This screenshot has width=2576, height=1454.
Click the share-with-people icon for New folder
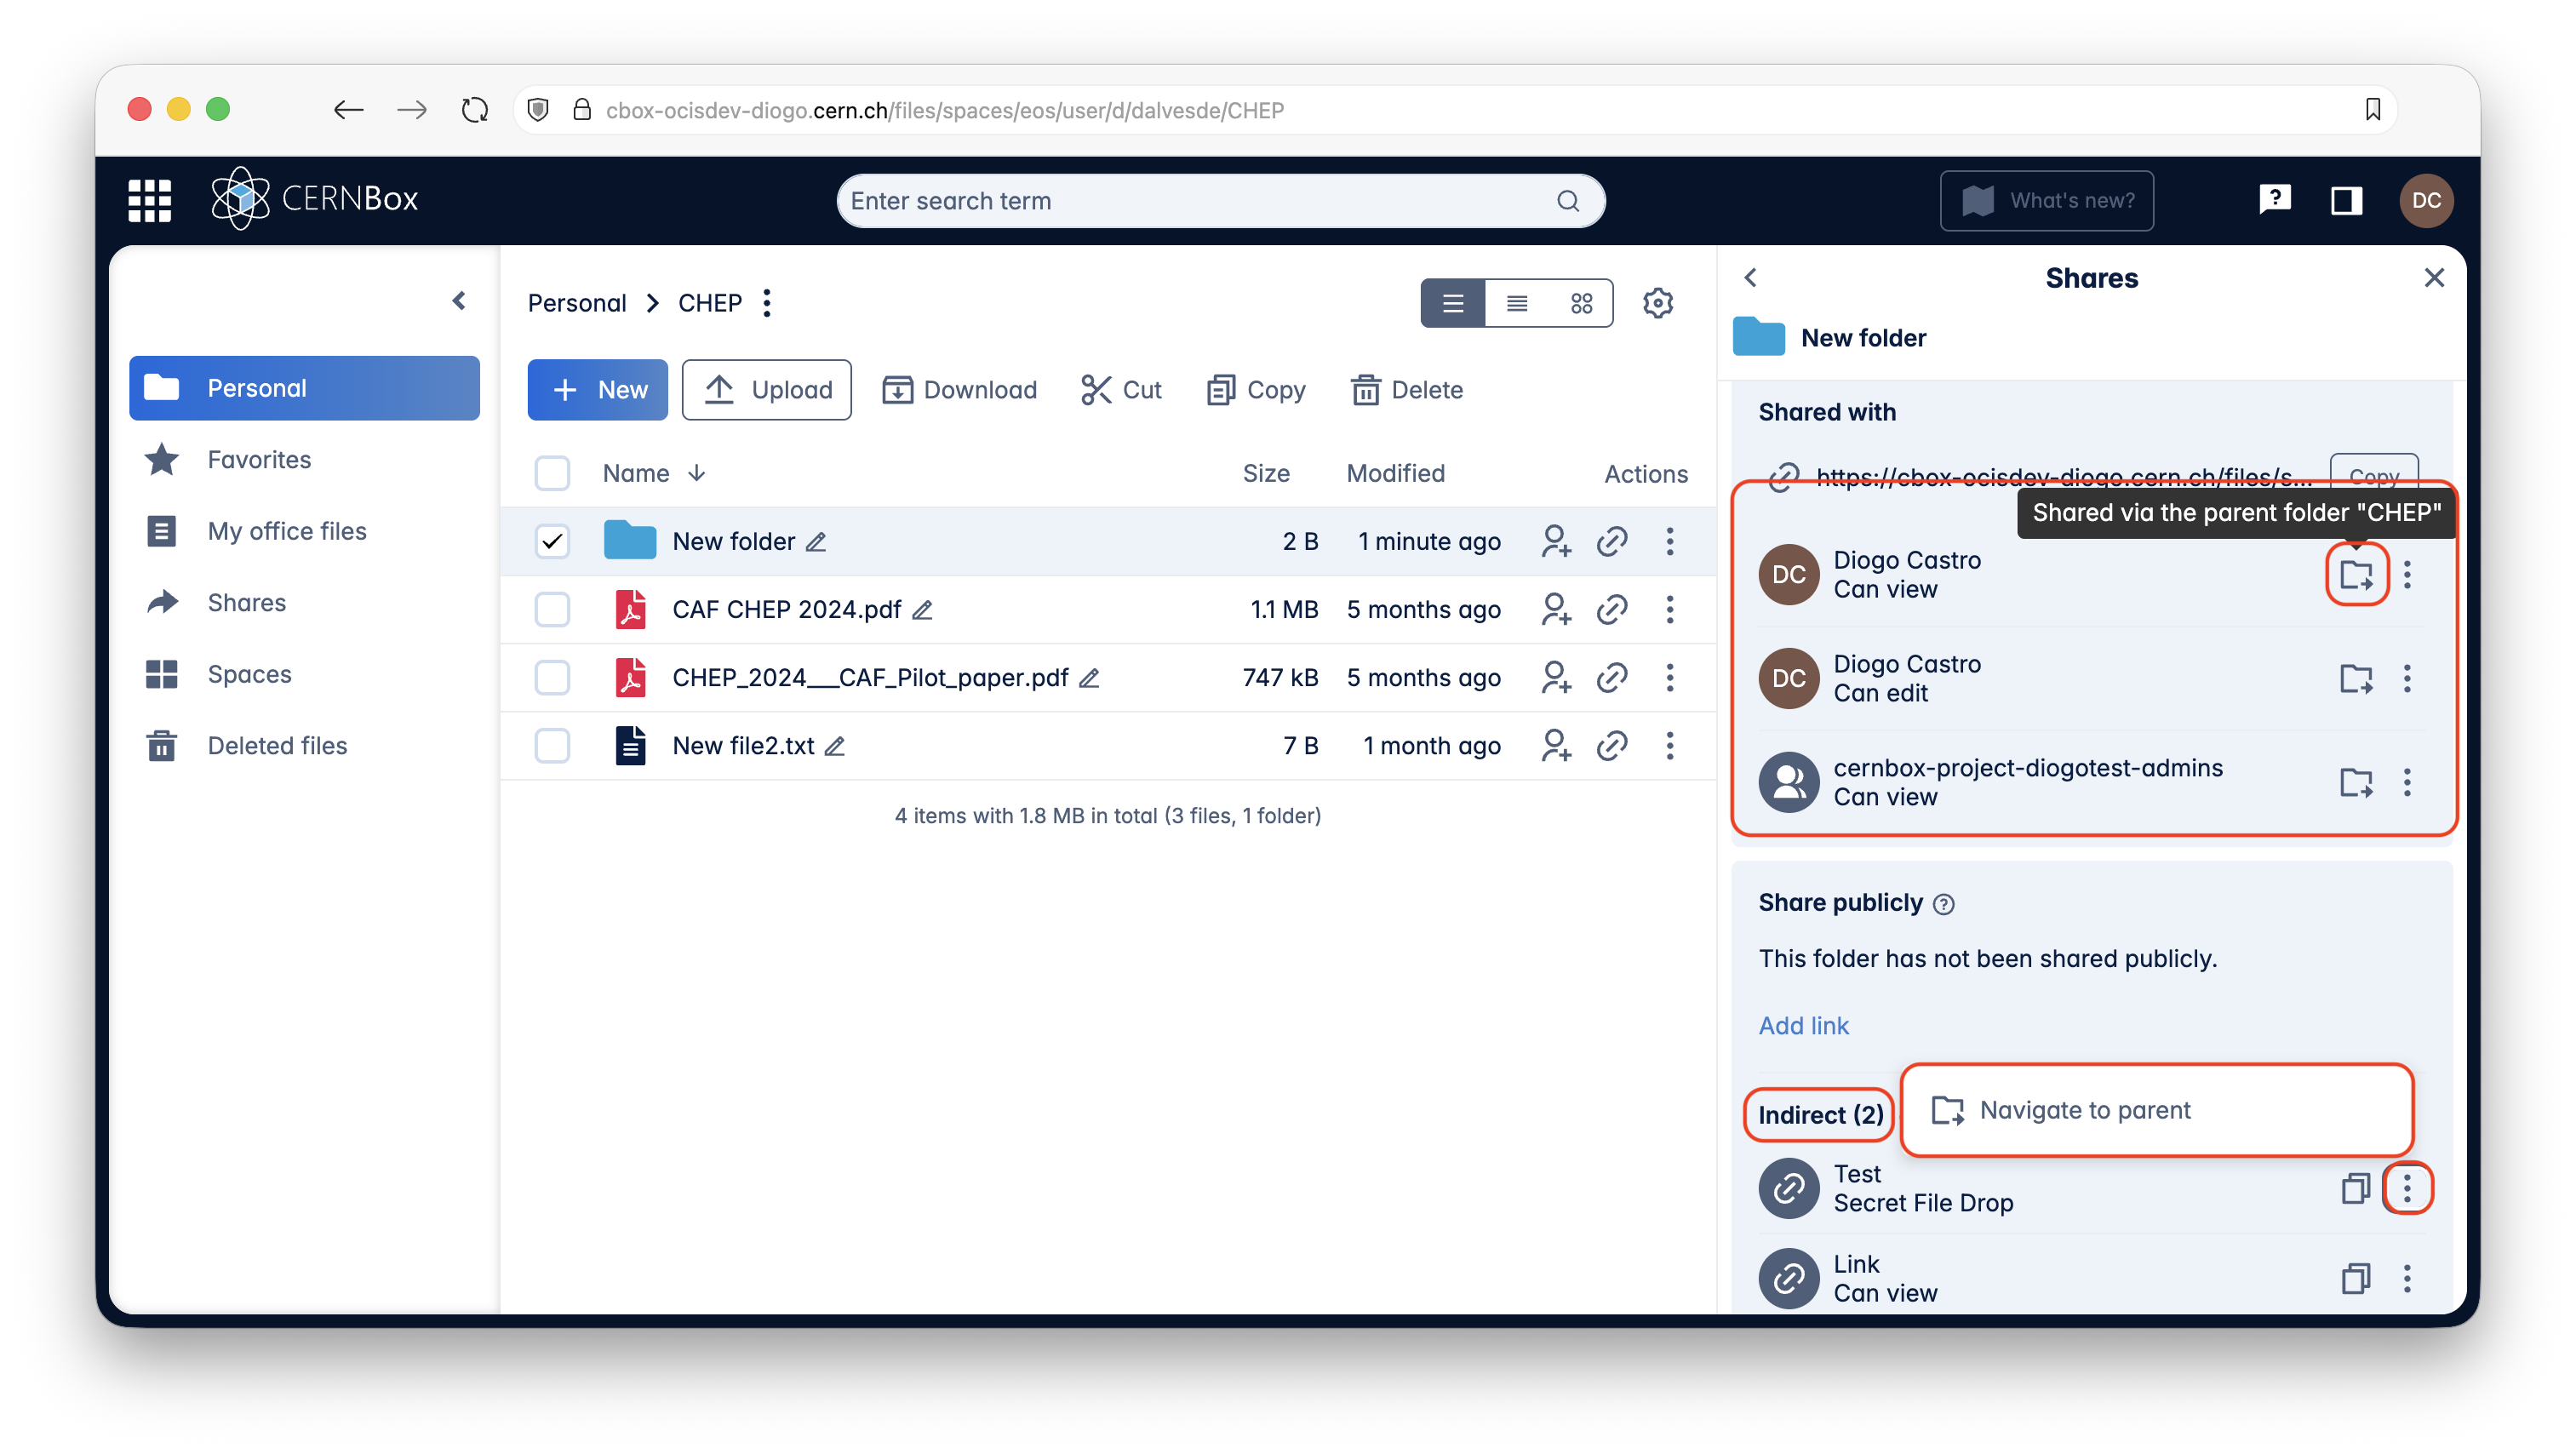(1556, 541)
